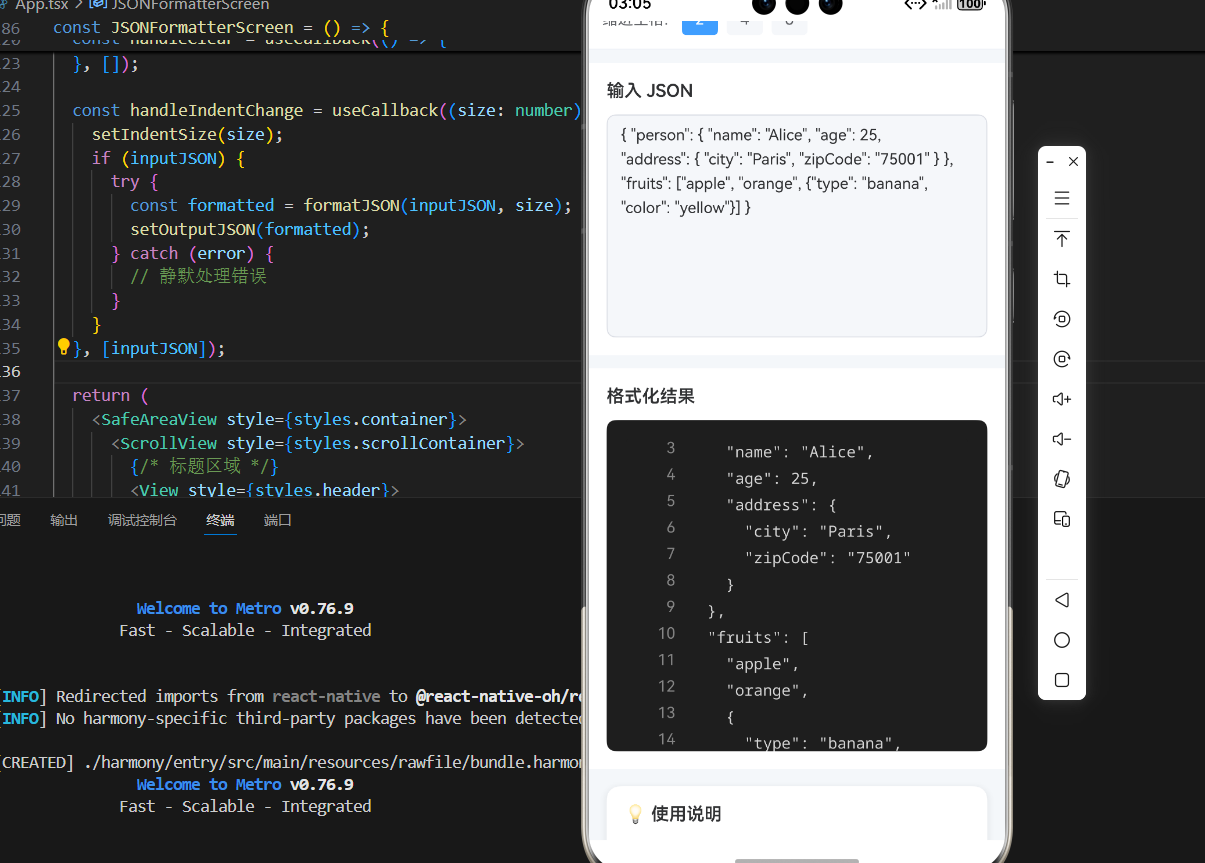Image resolution: width=1205 pixels, height=863 pixels.
Task: Click setOutputJSON(formatted) in the editor
Action: coord(250,229)
